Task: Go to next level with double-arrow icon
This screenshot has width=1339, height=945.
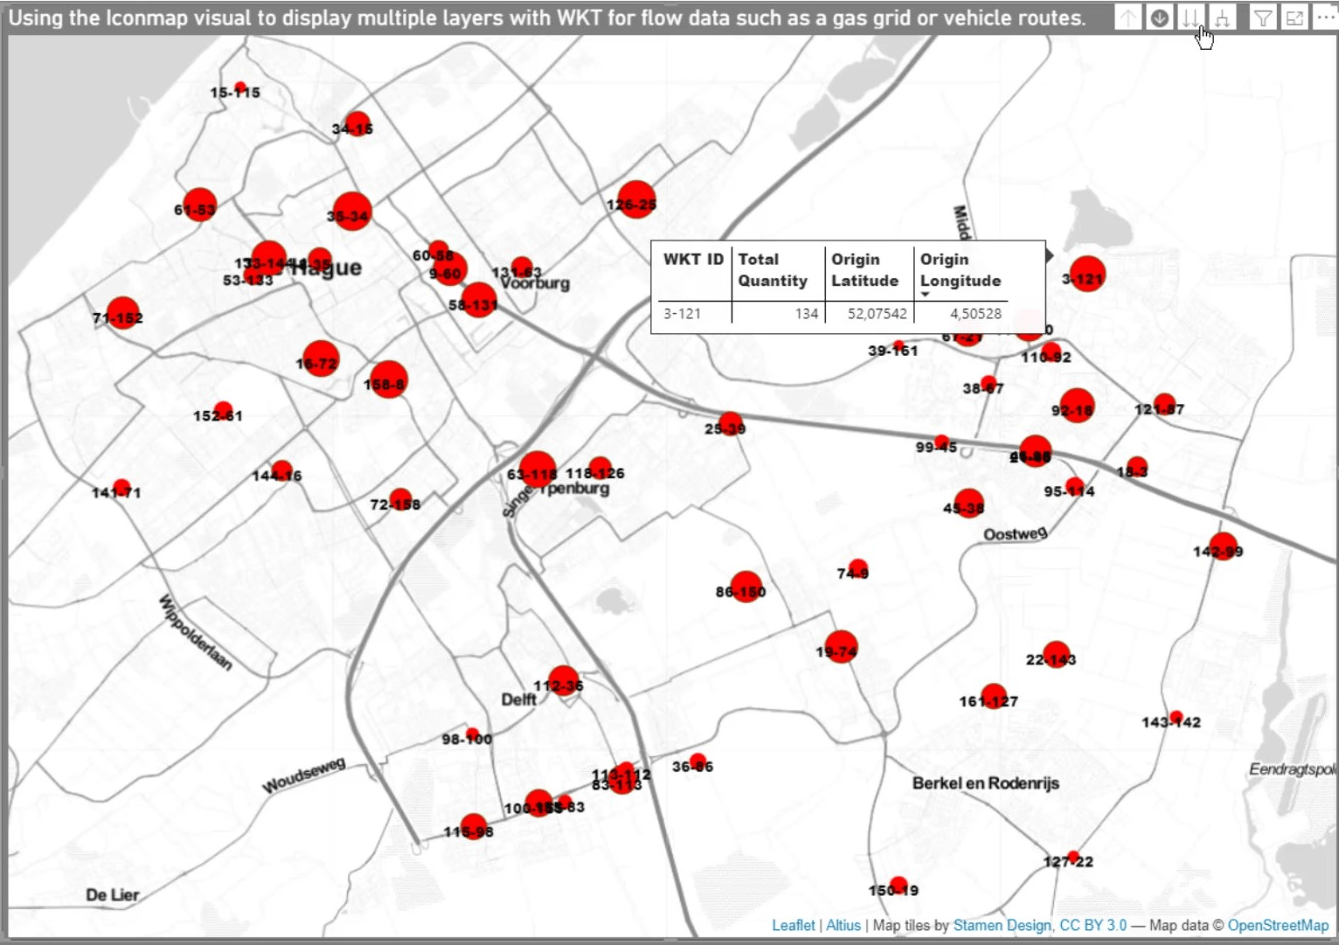Action: point(1190,17)
